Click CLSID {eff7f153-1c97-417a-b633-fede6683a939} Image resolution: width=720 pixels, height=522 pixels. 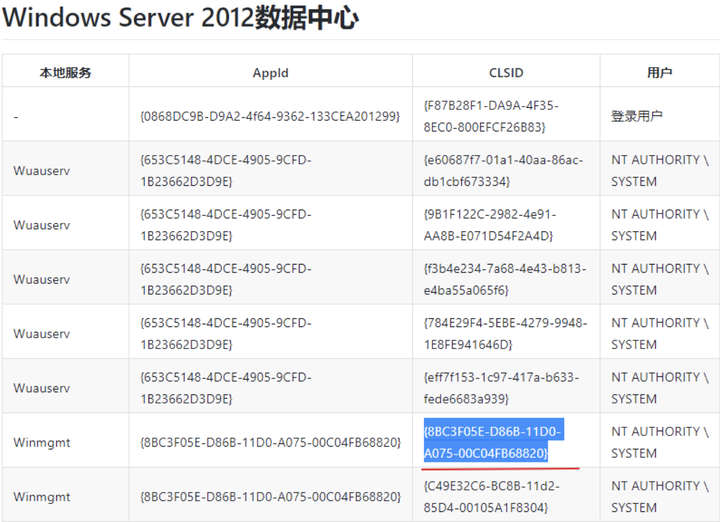pyautogui.click(x=501, y=388)
